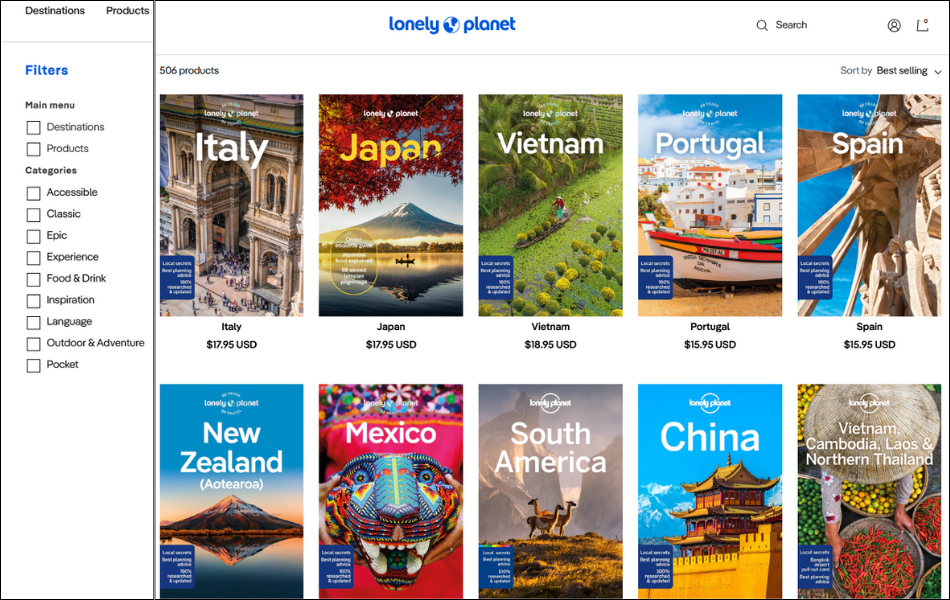
Task: Open the Spain guidebook cover
Action: [x=869, y=205]
